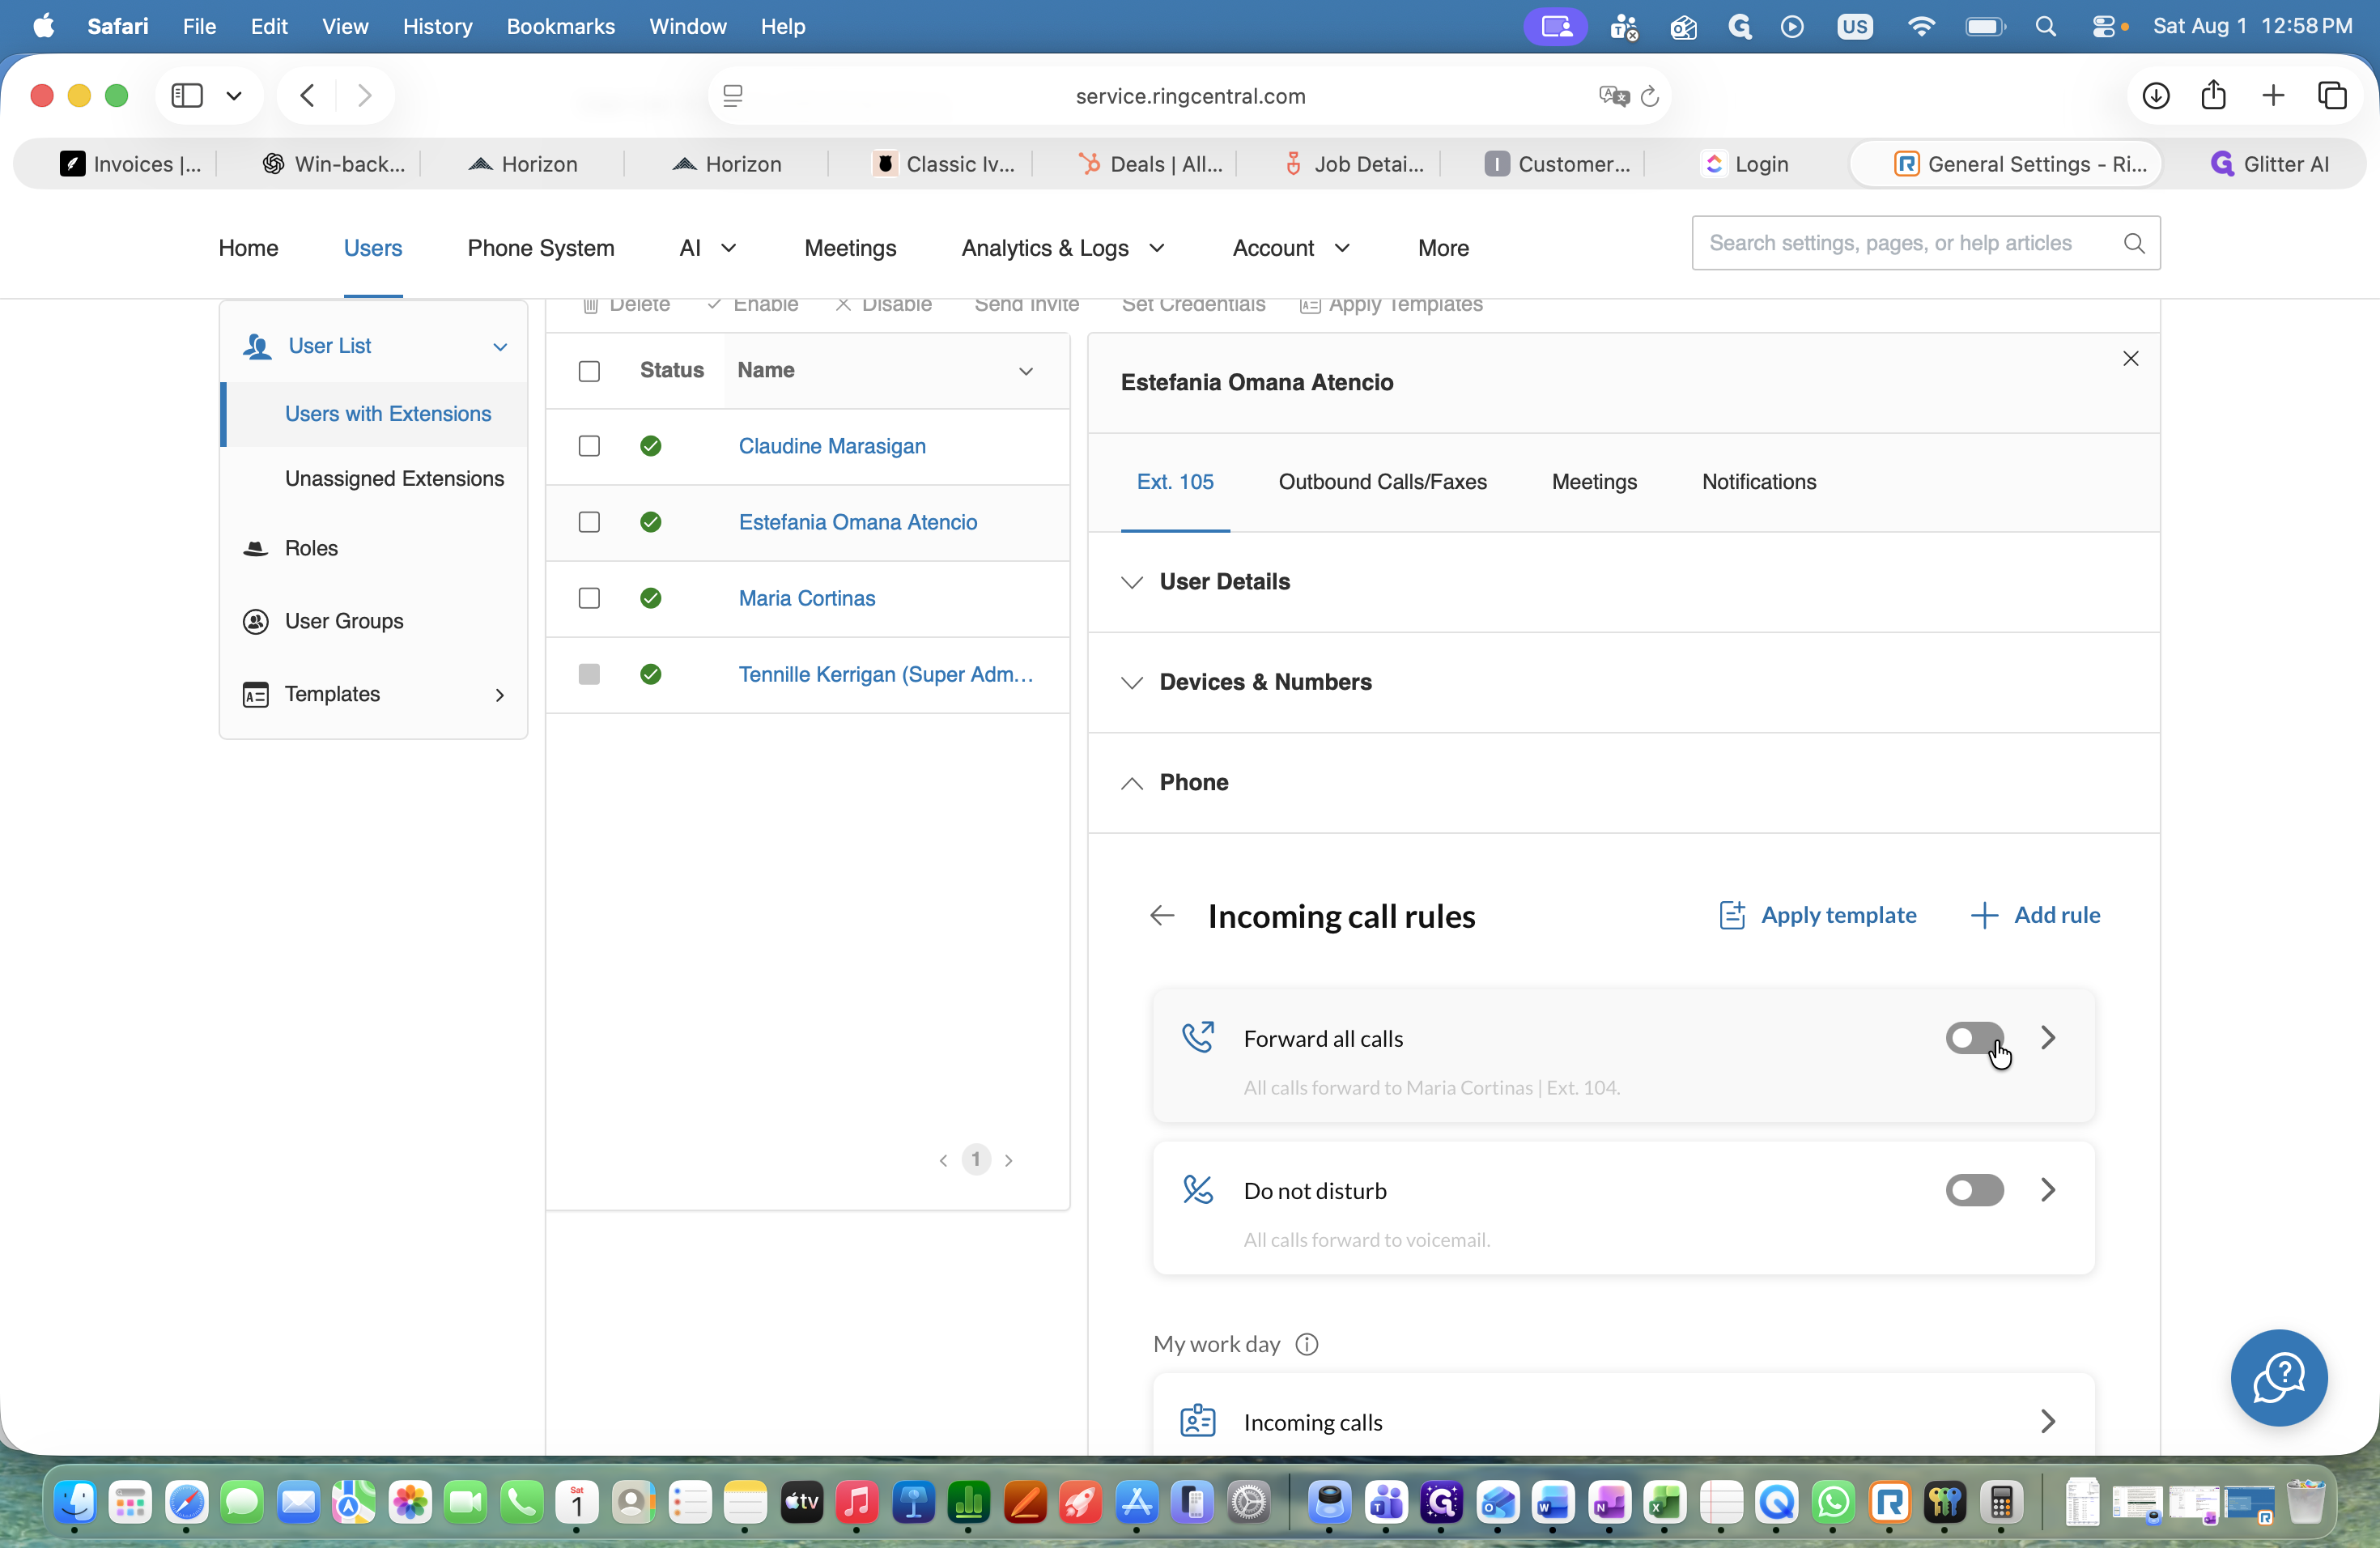Select Unassigned Extensions in sidebar

[394, 479]
